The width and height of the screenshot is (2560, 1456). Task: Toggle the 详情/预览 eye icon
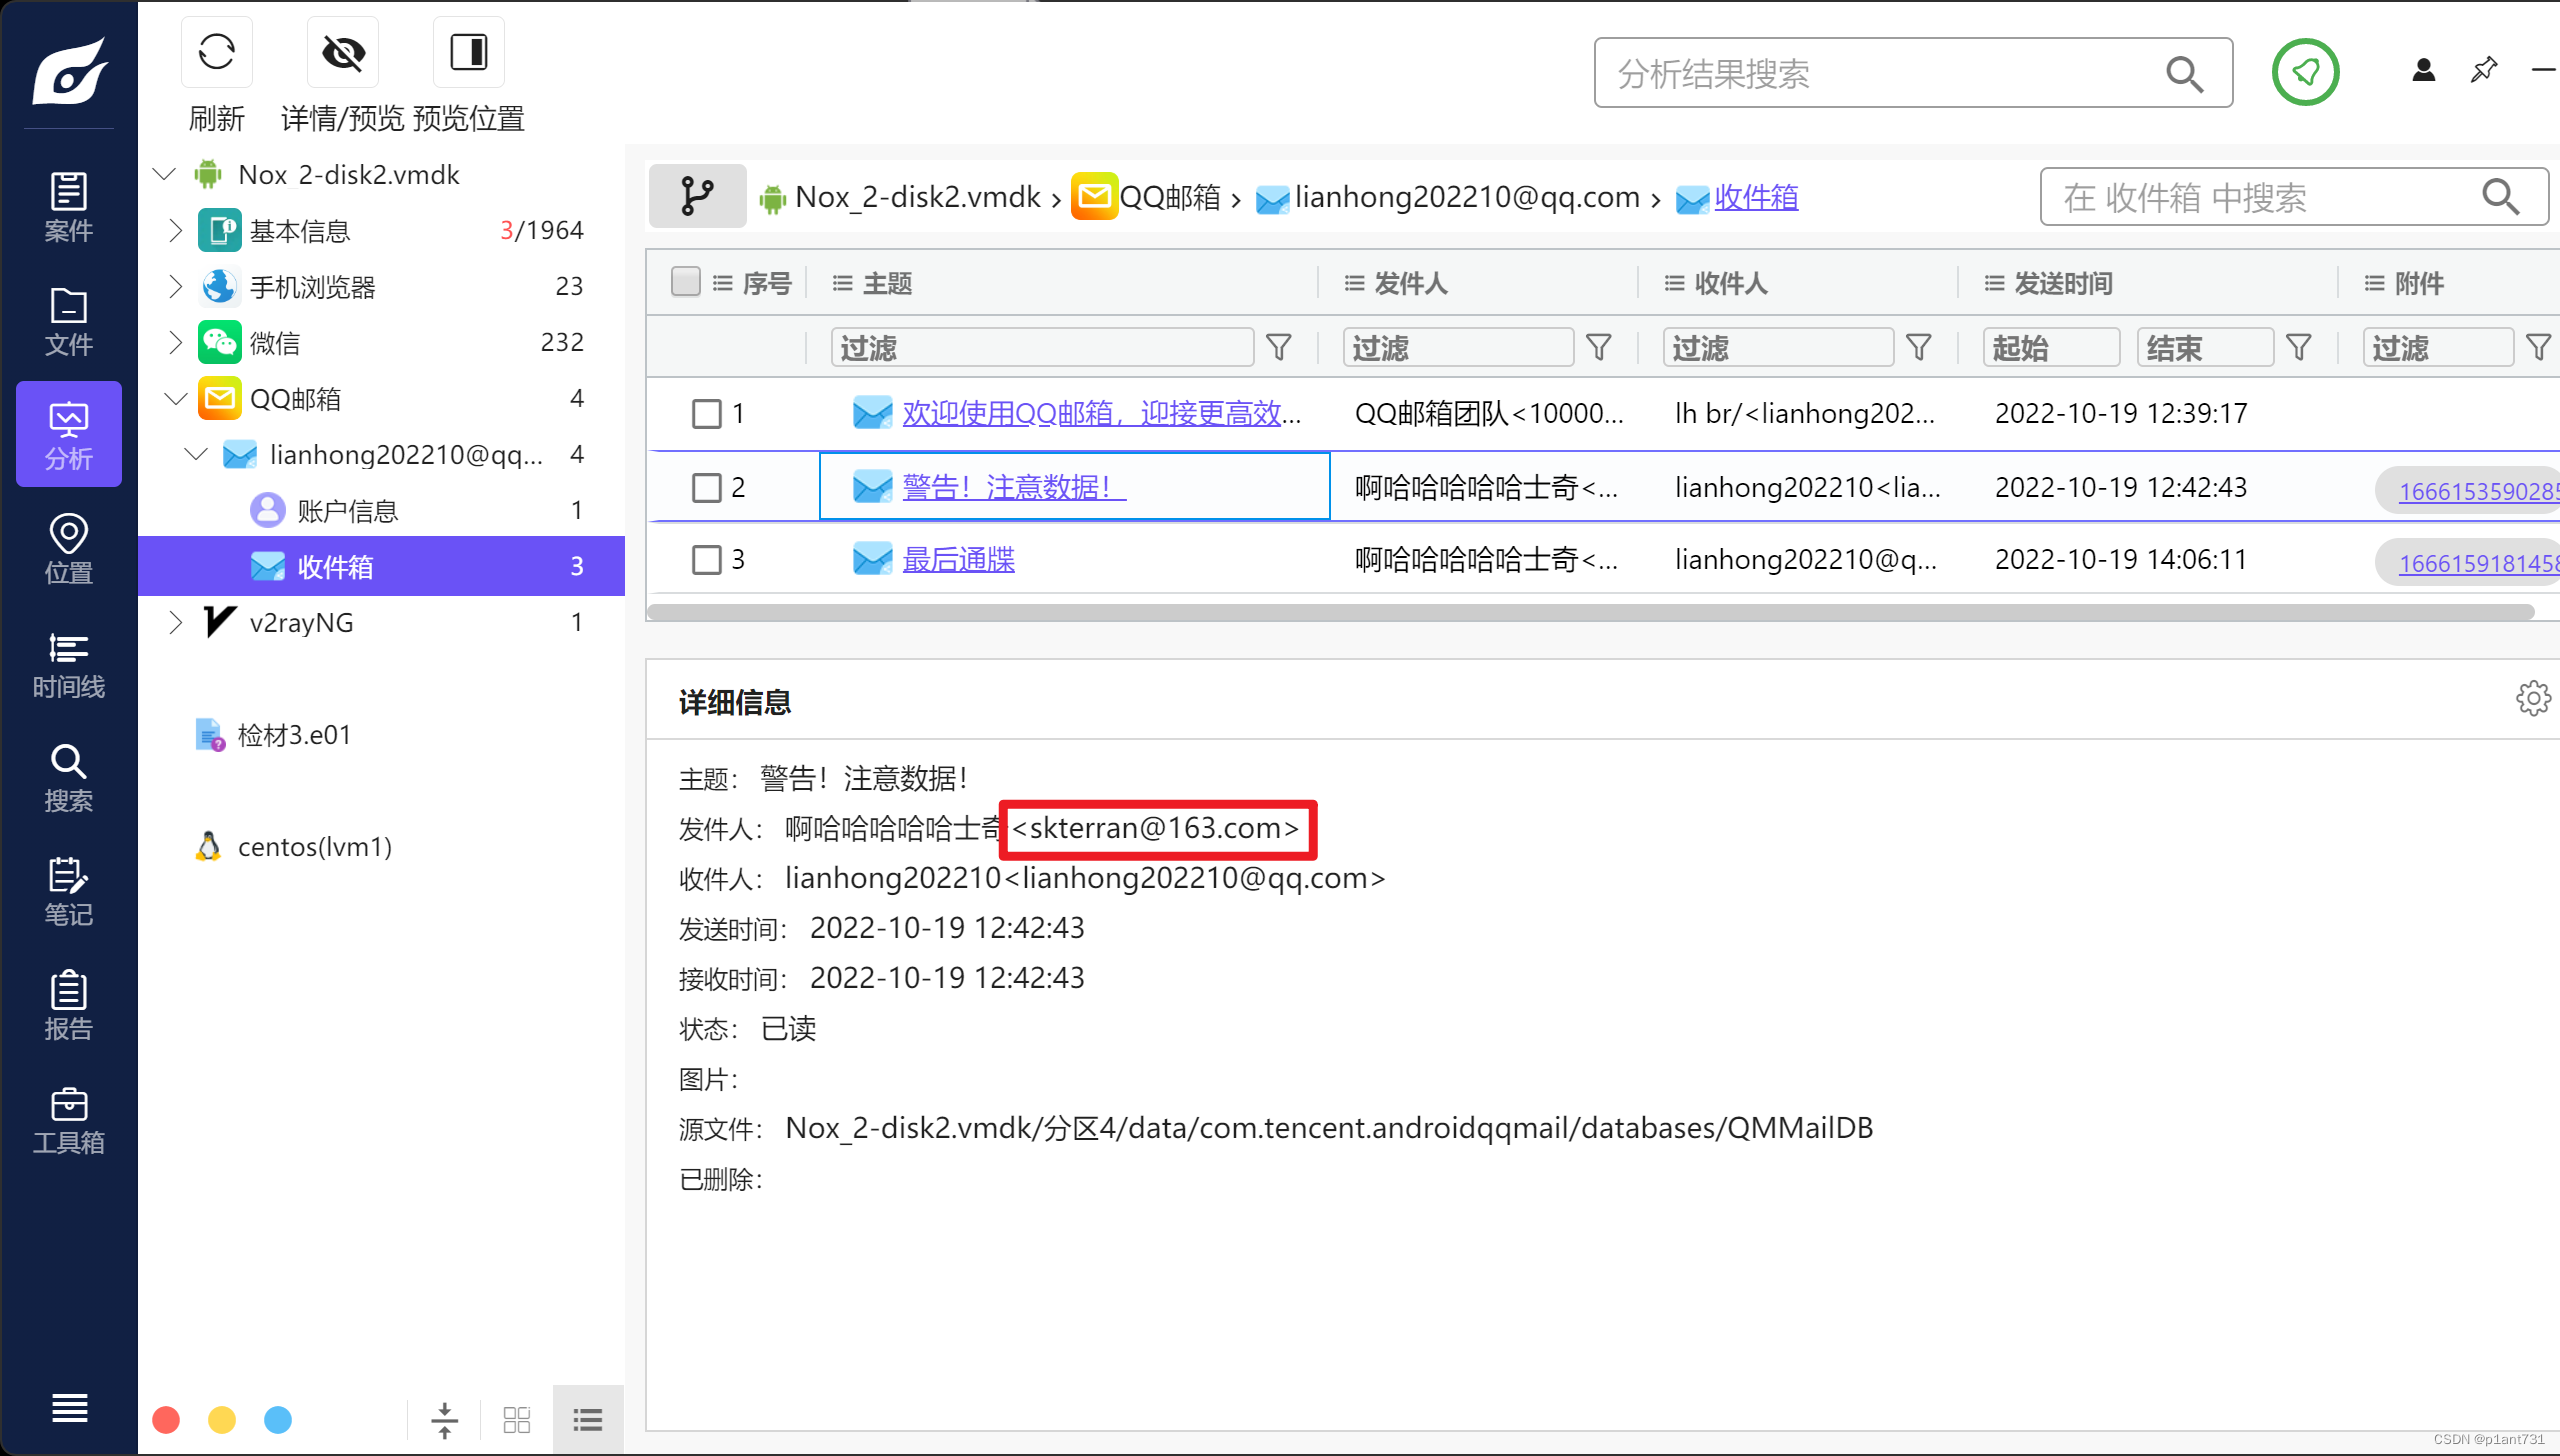pyautogui.click(x=343, y=52)
